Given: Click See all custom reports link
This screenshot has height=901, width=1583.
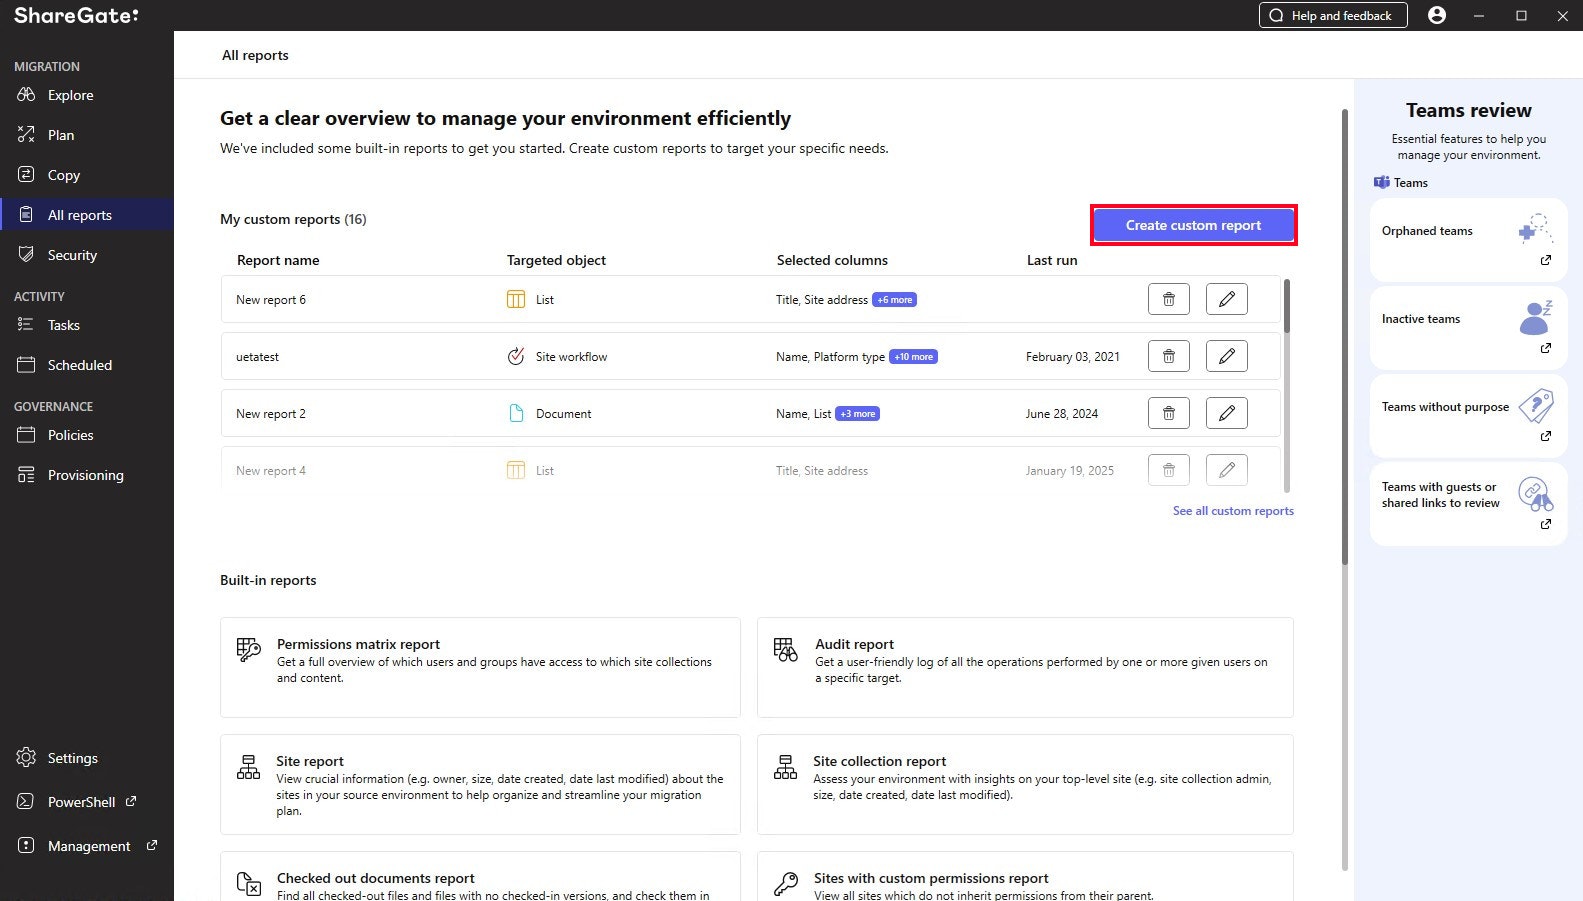Looking at the screenshot, I should pos(1233,511).
